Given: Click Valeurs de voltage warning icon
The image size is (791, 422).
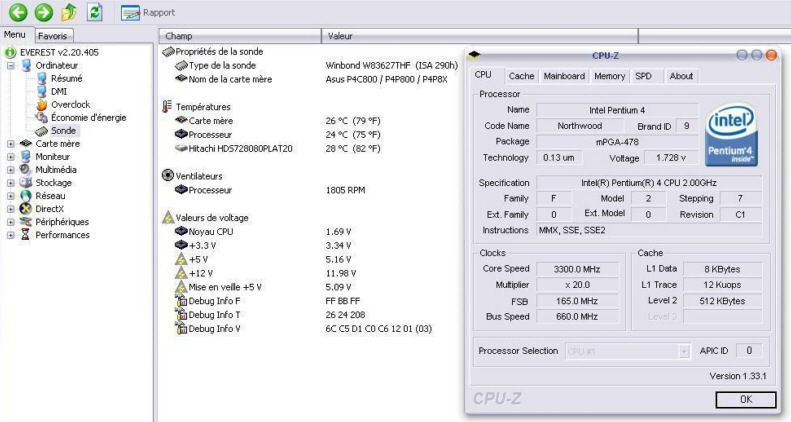Looking at the screenshot, I should coord(168,218).
